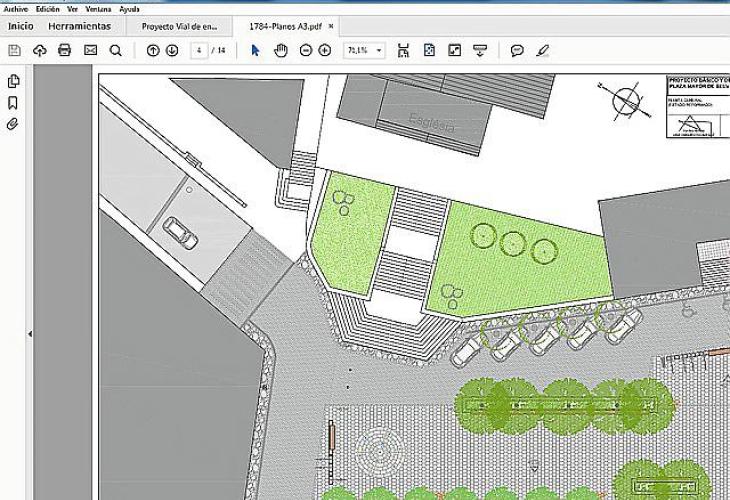Click the upload to cloud icon

click(x=40, y=50)
